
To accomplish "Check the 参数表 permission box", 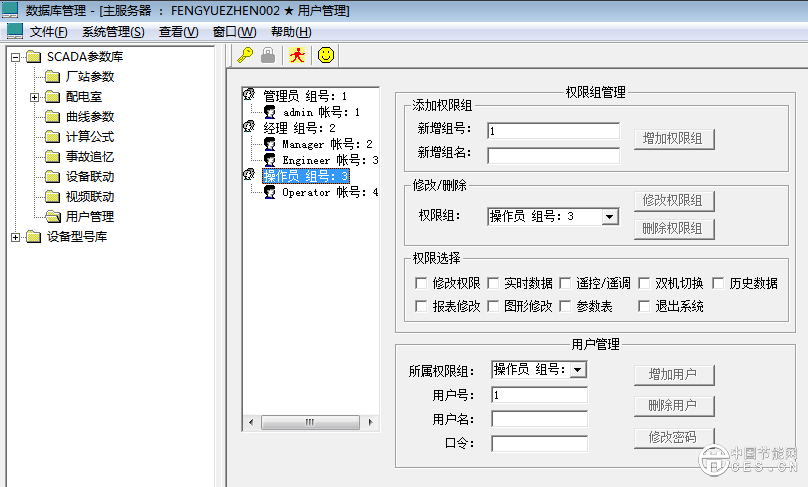I will click(565, 306).
